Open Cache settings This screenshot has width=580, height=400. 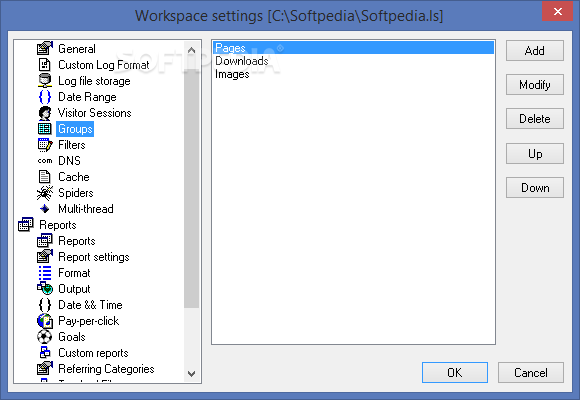(74, 177)
